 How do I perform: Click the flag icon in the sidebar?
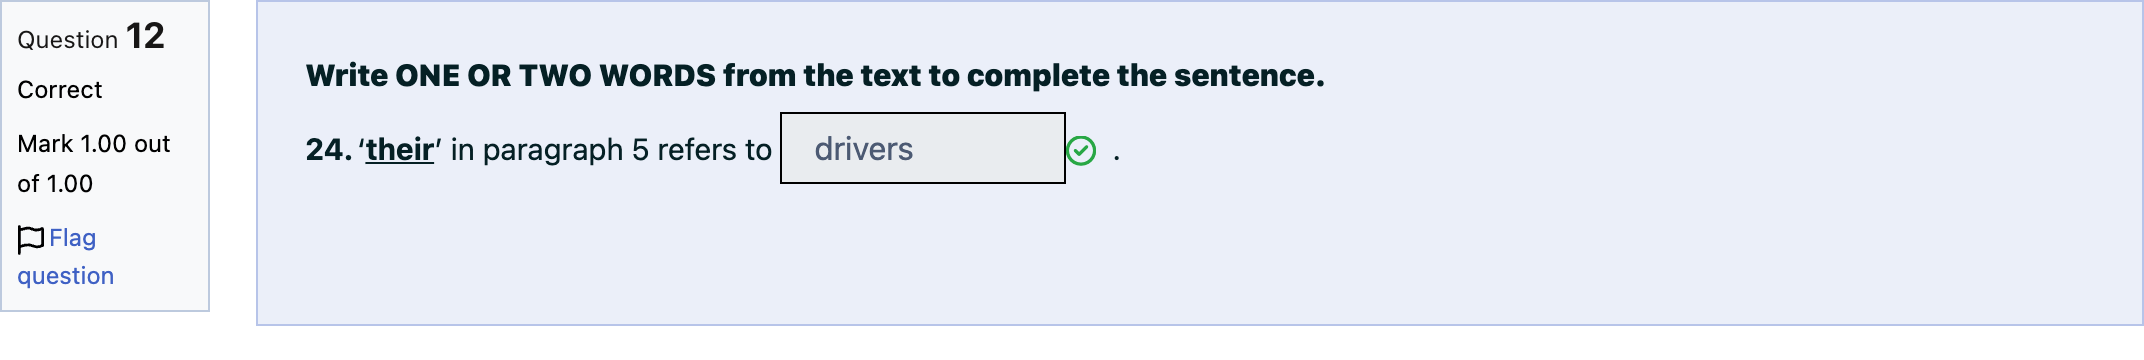(31, 239)
